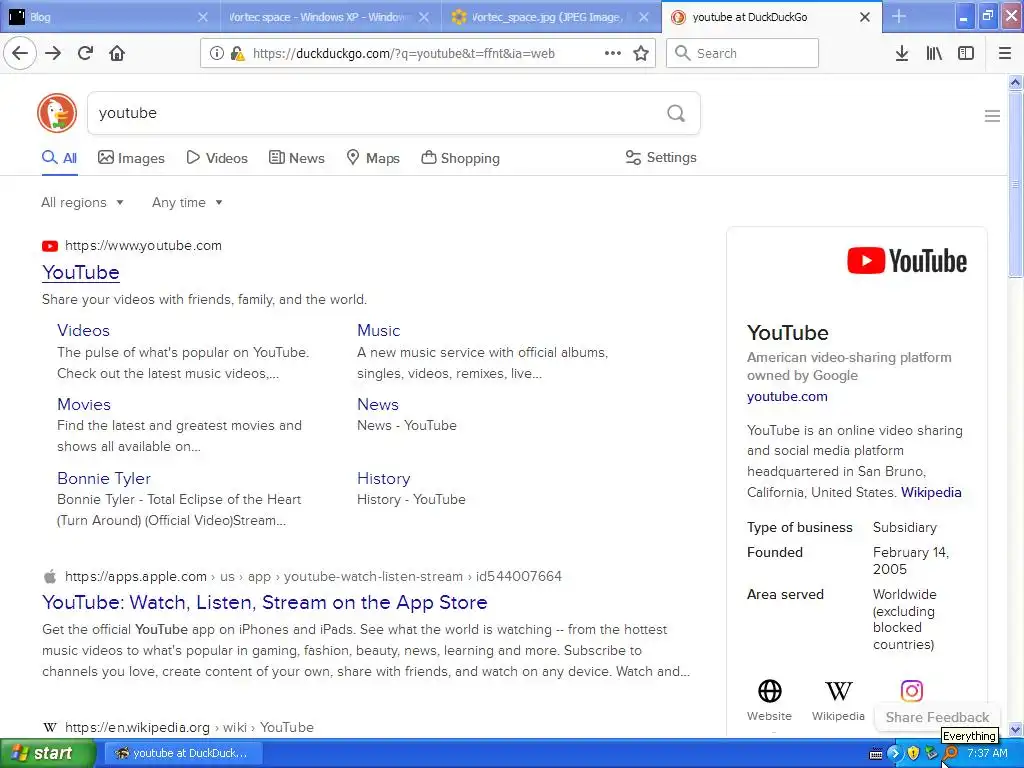This screenshot has height=768, width=1024.
Task: Open the Wikipedia link in description
Action: (x=931, y=492)
